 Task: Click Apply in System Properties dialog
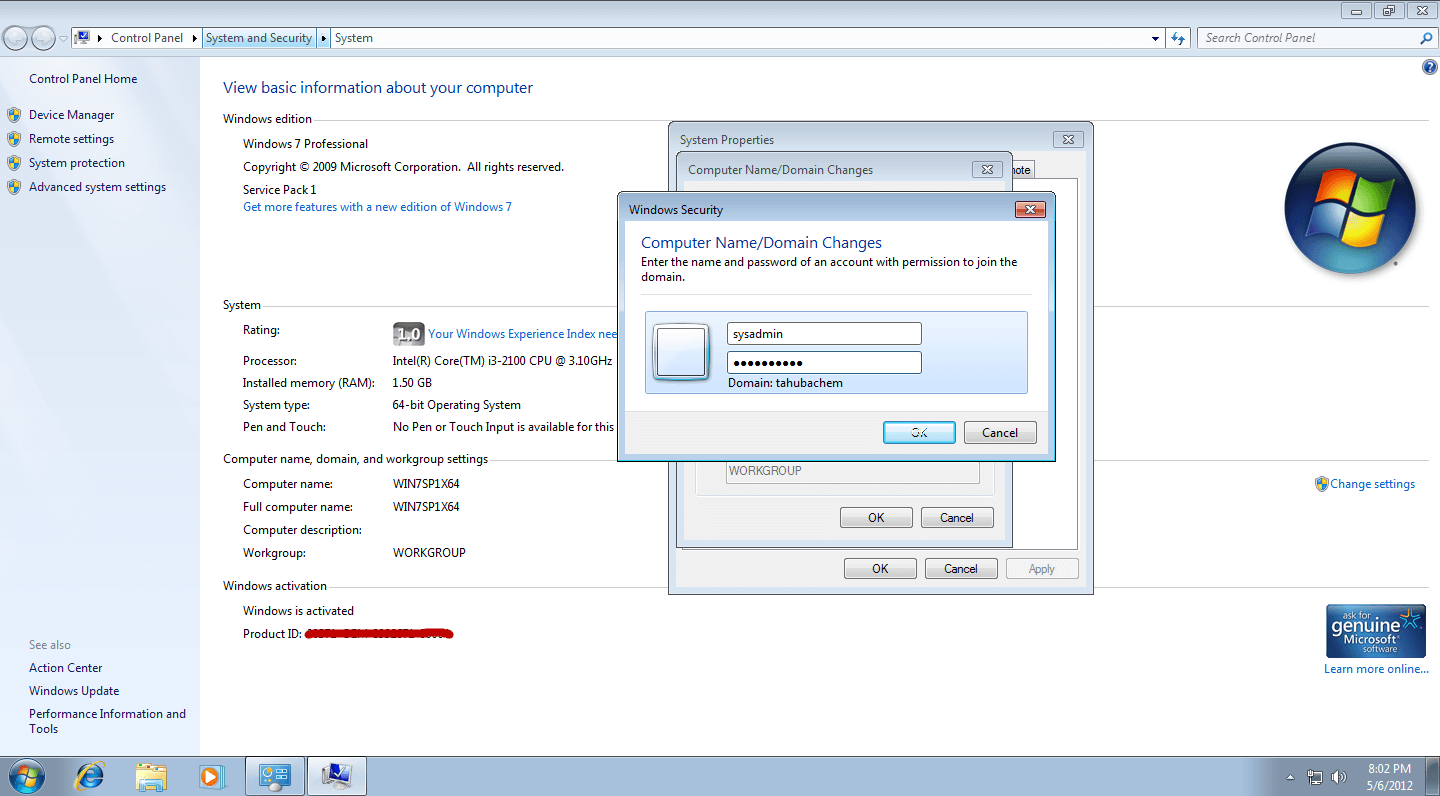point(1042,569)
